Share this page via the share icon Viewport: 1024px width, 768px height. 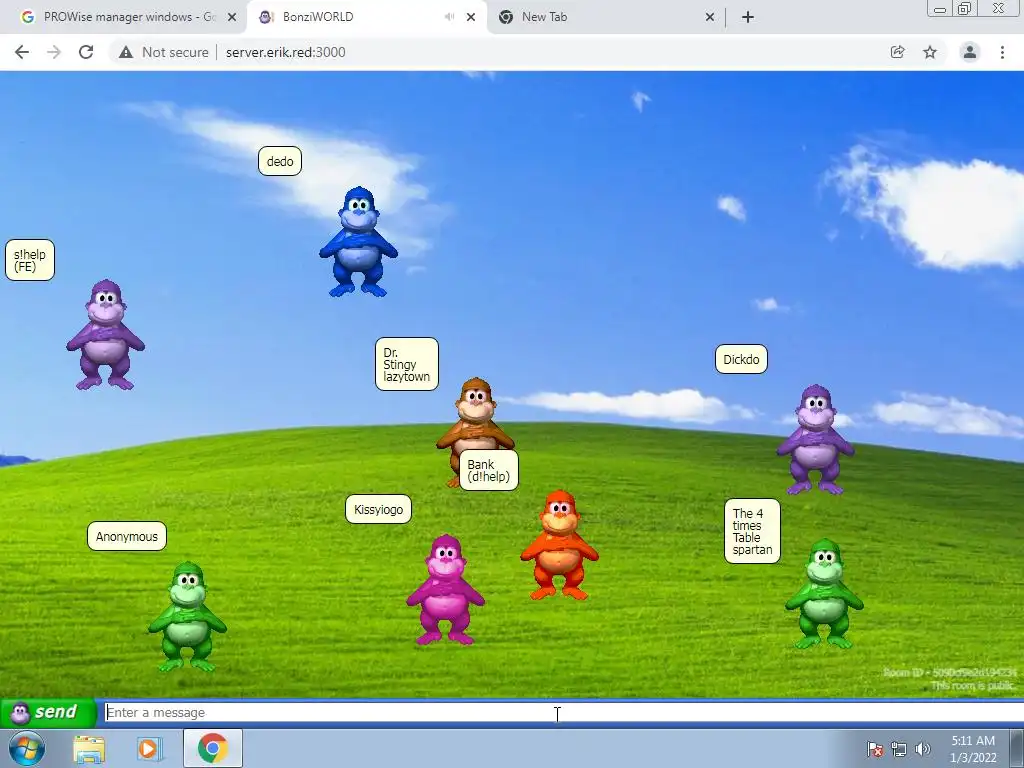[x=898, y=52]
